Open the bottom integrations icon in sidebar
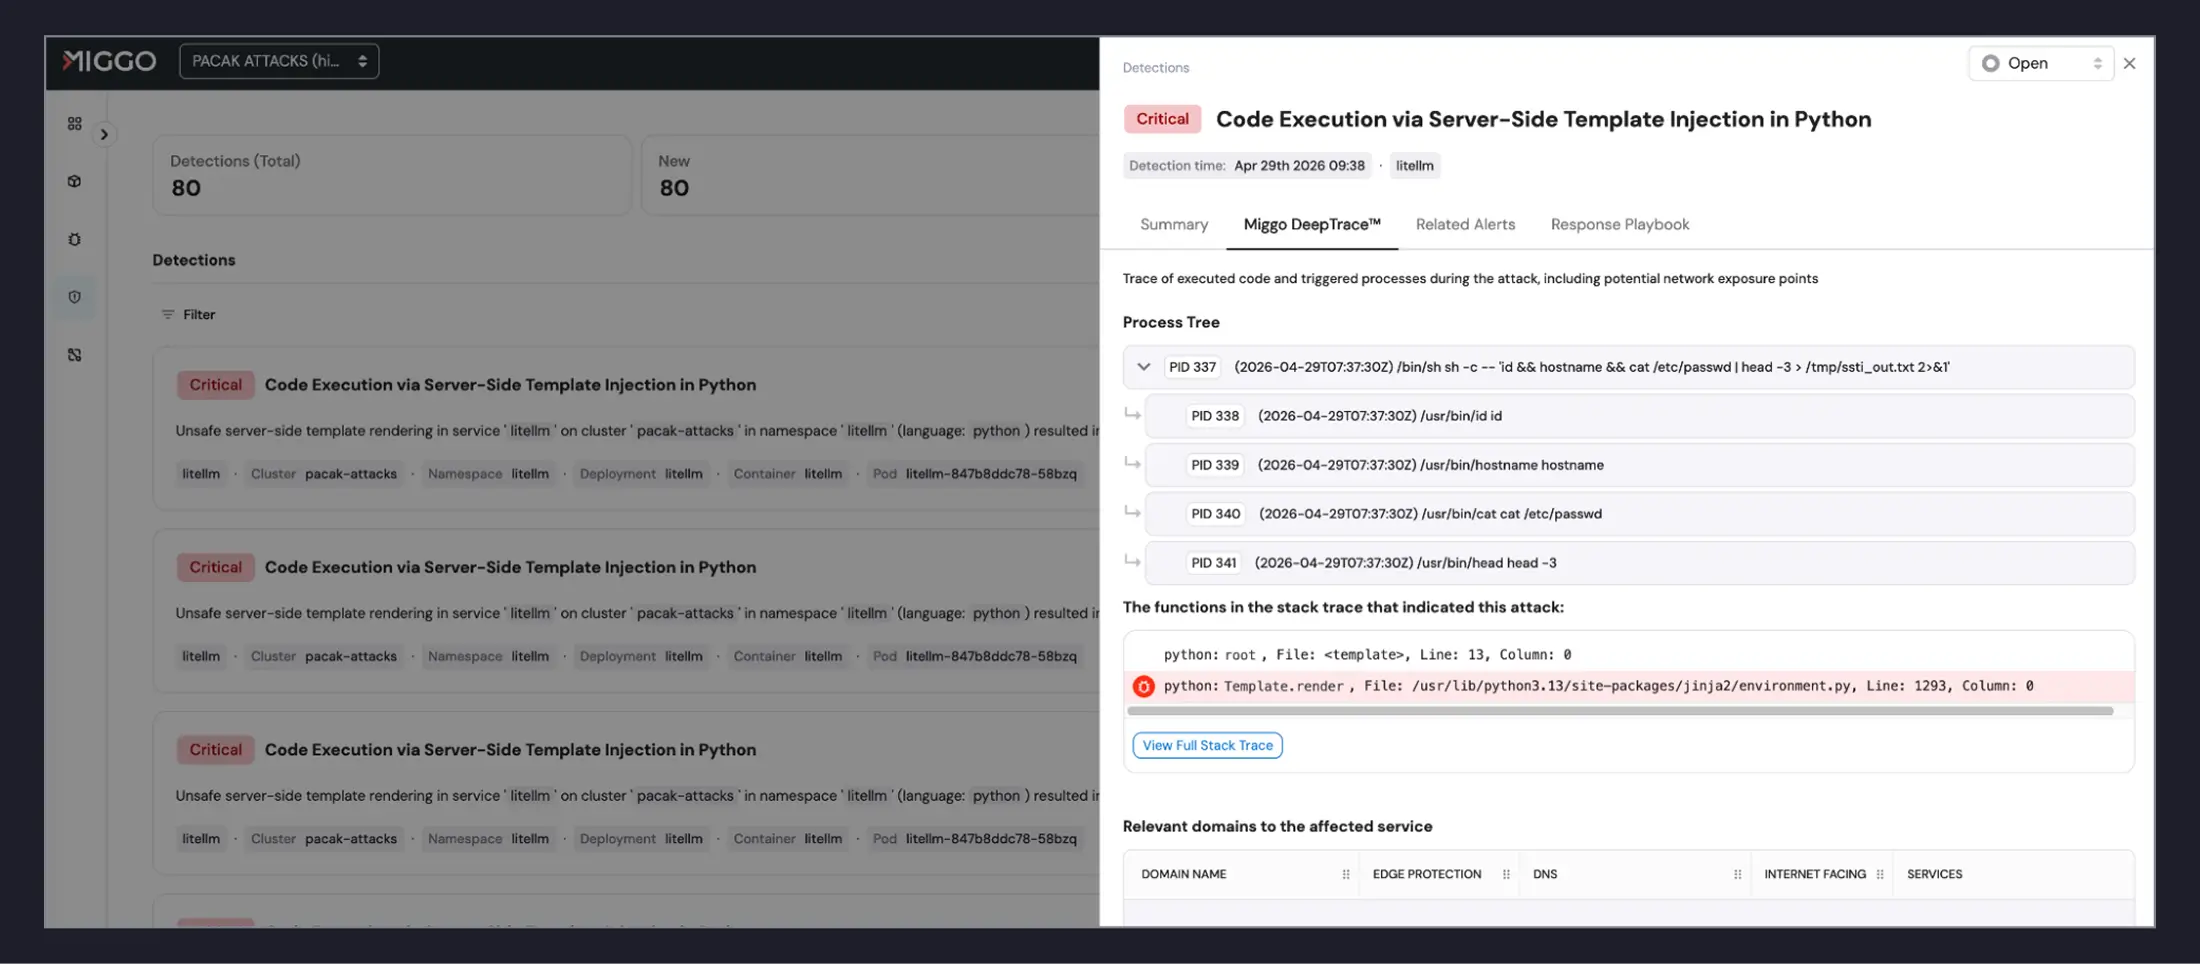Viewport: 2200px width, 964px height. point(75,355)
